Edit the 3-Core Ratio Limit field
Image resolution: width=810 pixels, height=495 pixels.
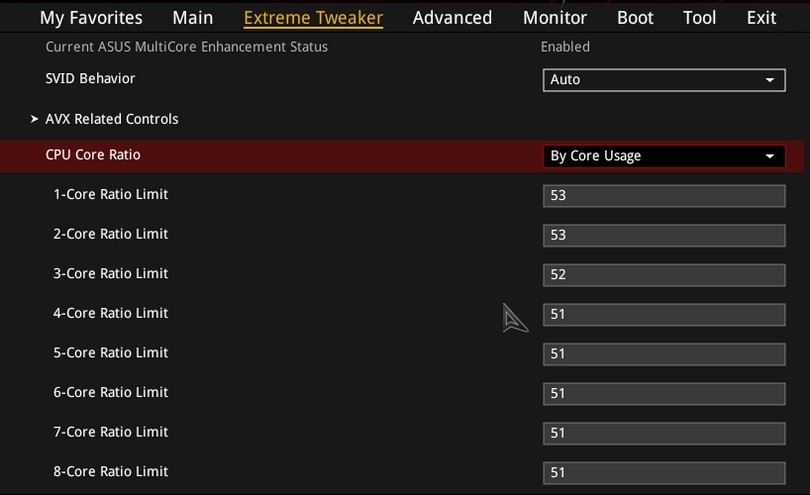point(664,274)
